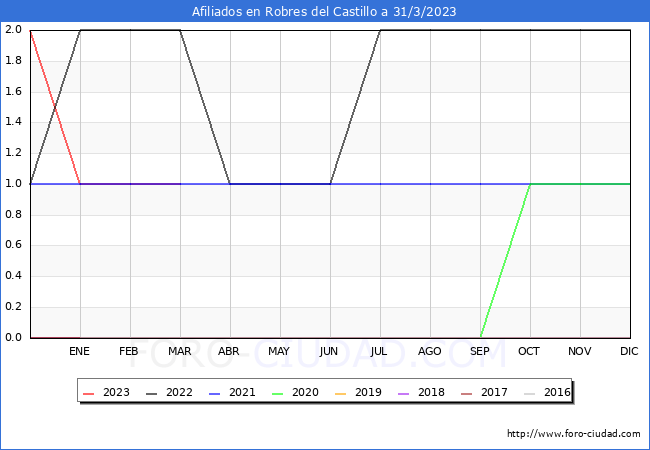Click the 0.0 y-axis value

(x=13, y=337)
